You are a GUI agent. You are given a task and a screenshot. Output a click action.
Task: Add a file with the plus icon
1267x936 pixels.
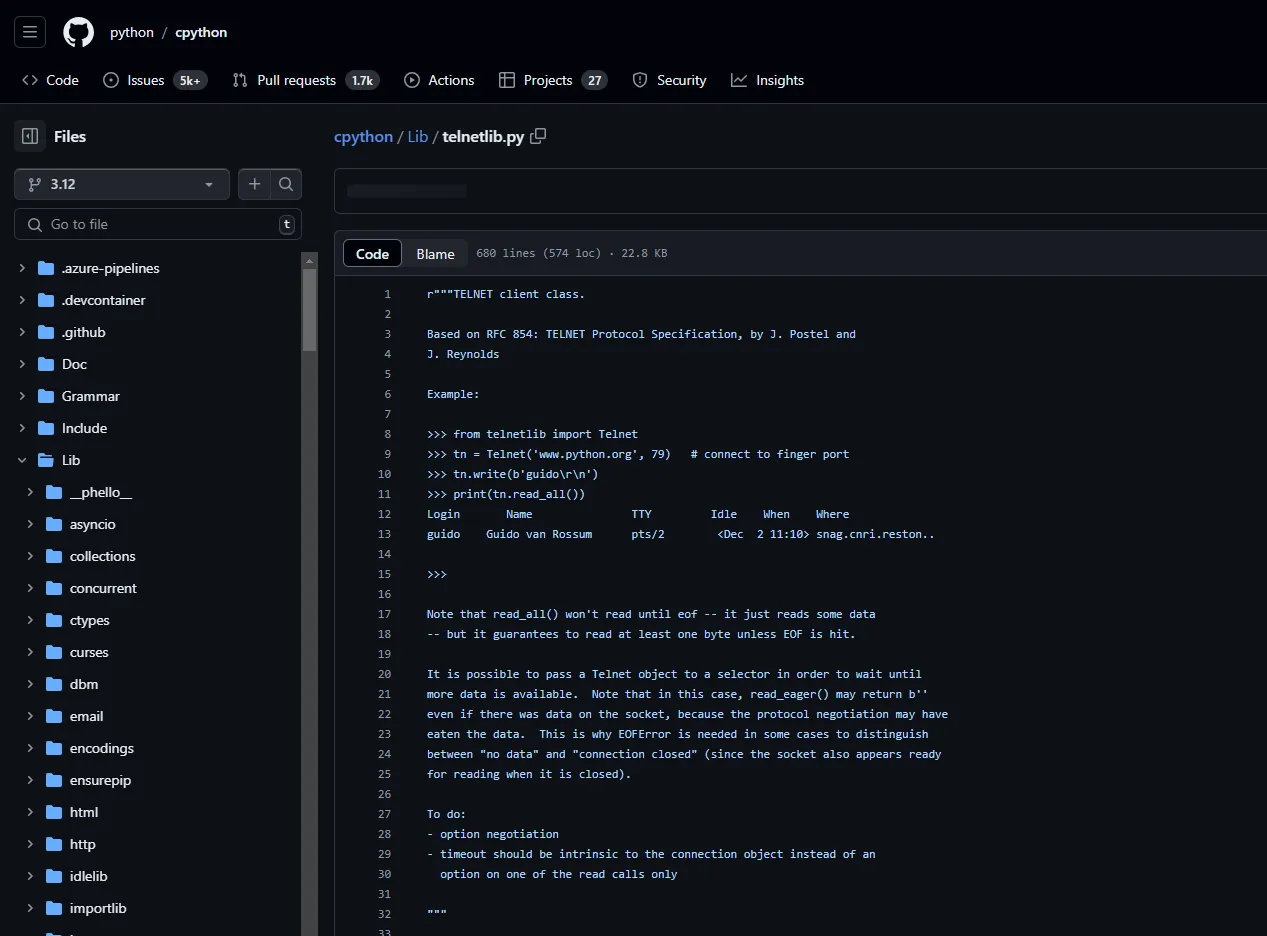tap(254, 184)
